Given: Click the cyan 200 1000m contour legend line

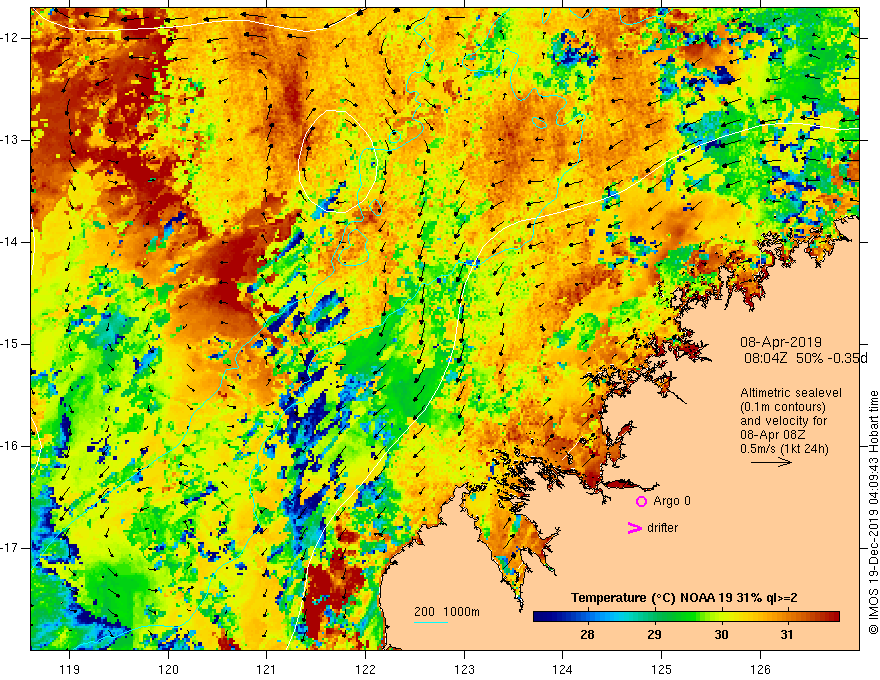Looking at the screenshot, I should coord(430,622).
